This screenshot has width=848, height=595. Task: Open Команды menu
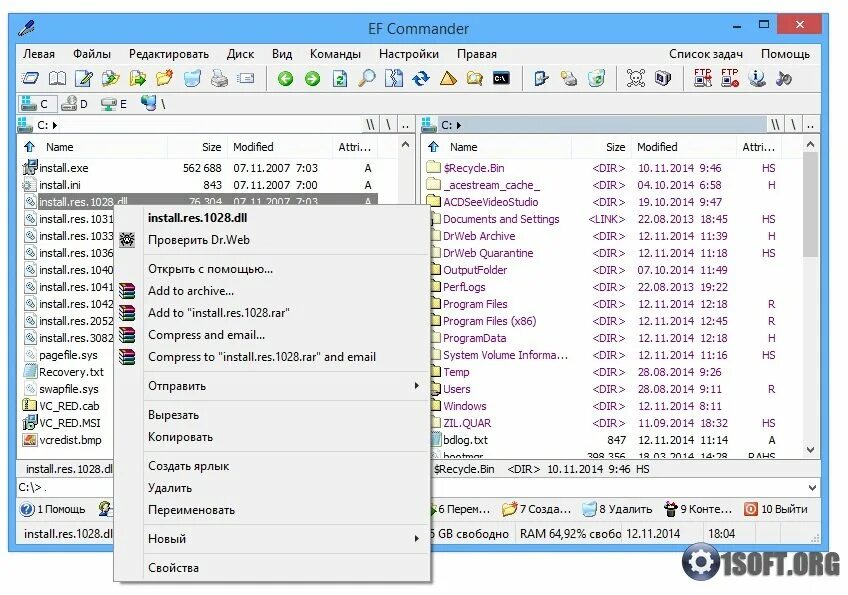(x=335, y=54)
